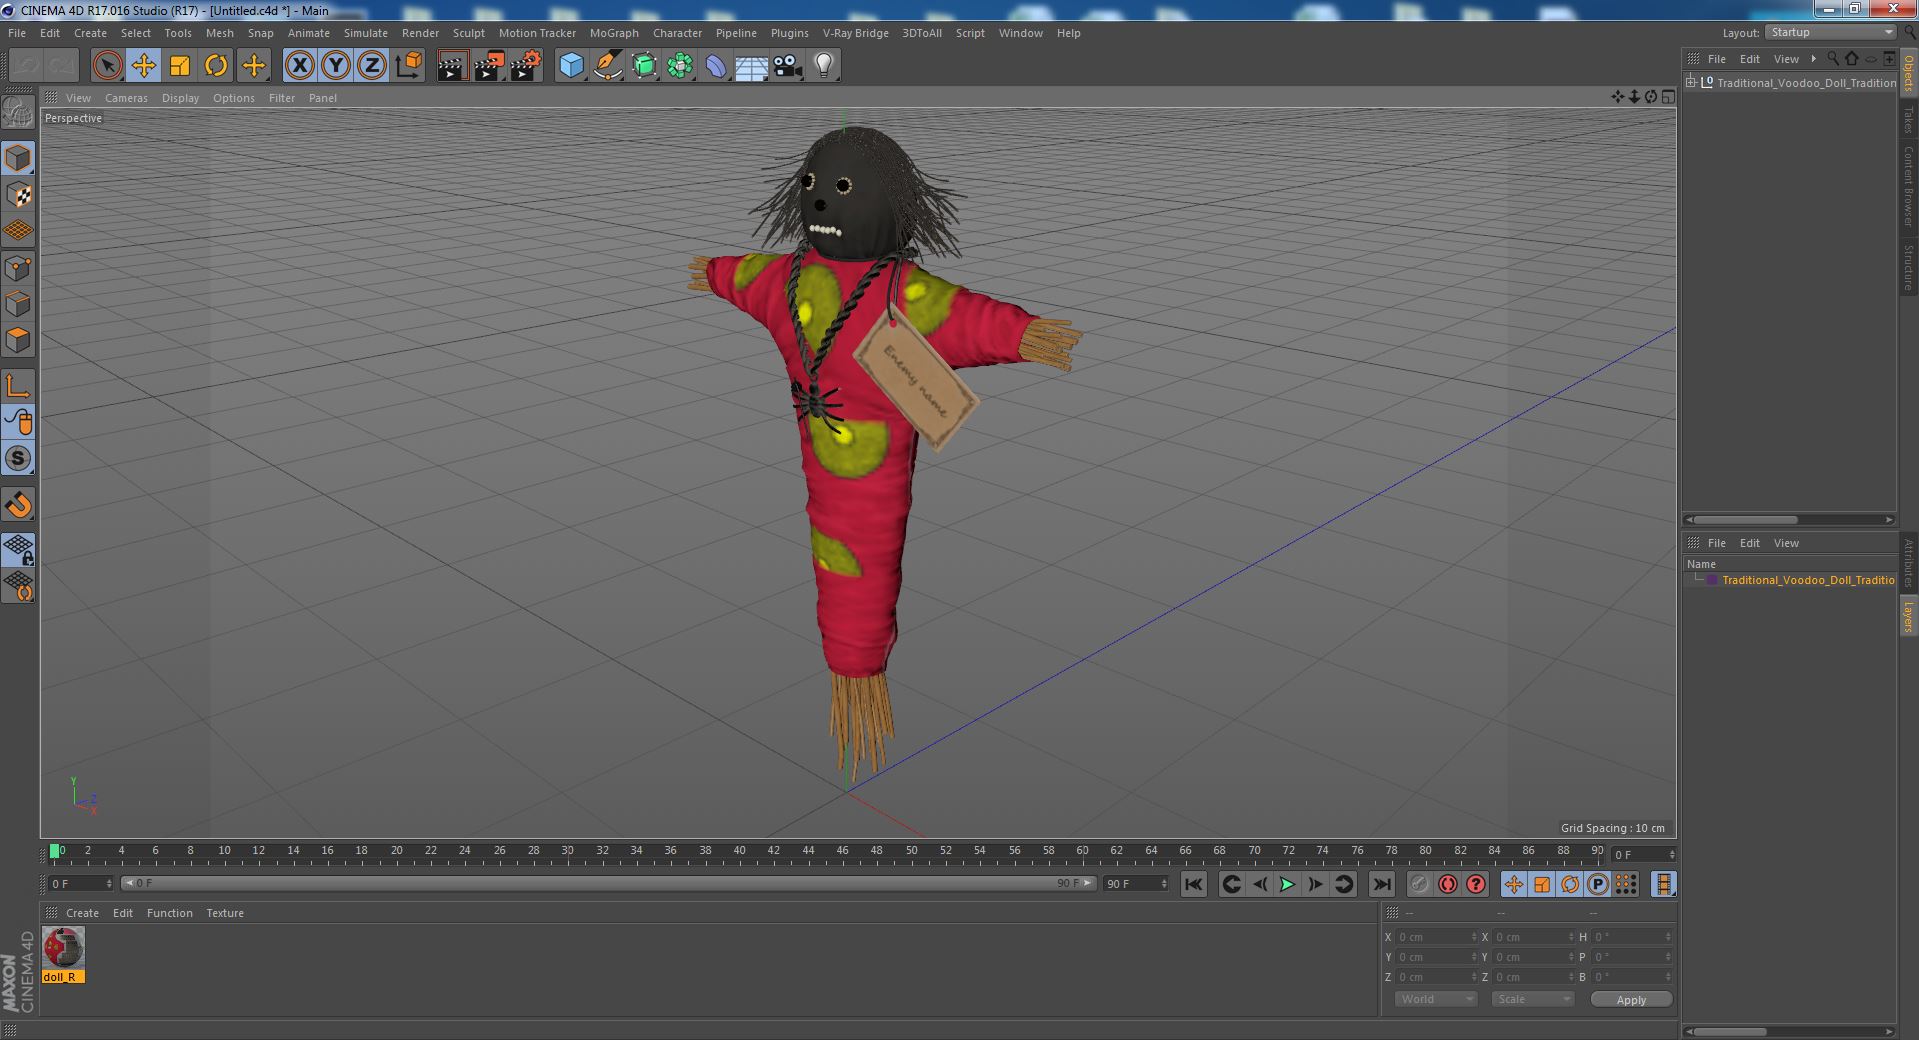This screenshot has height=1040, width=1919.
Task: Toggle the X axis lock
Action: (299, 66)
